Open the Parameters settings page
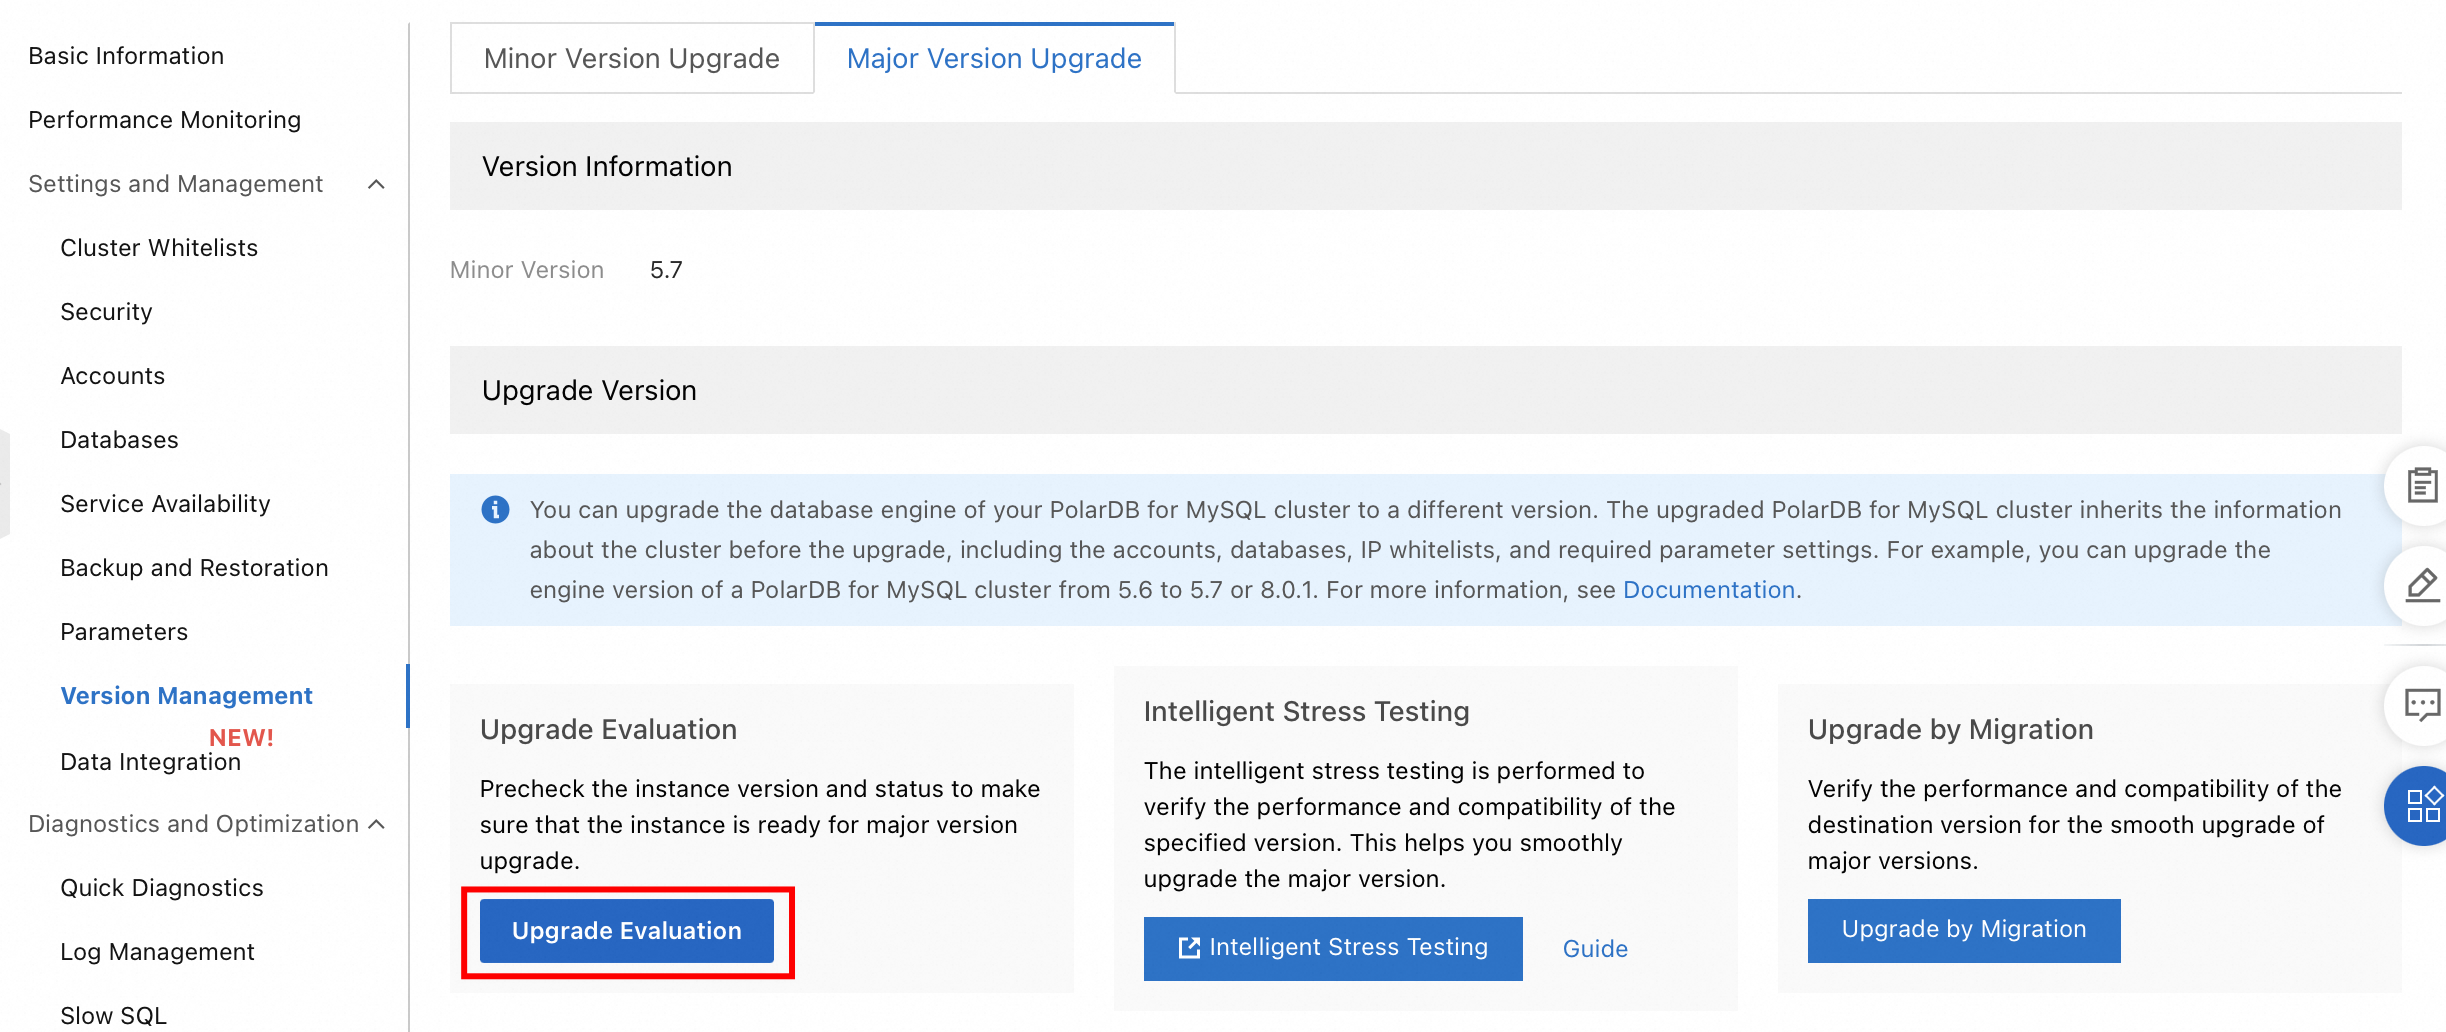This screenshot has width=2446, height=1032. coord(124,632)
